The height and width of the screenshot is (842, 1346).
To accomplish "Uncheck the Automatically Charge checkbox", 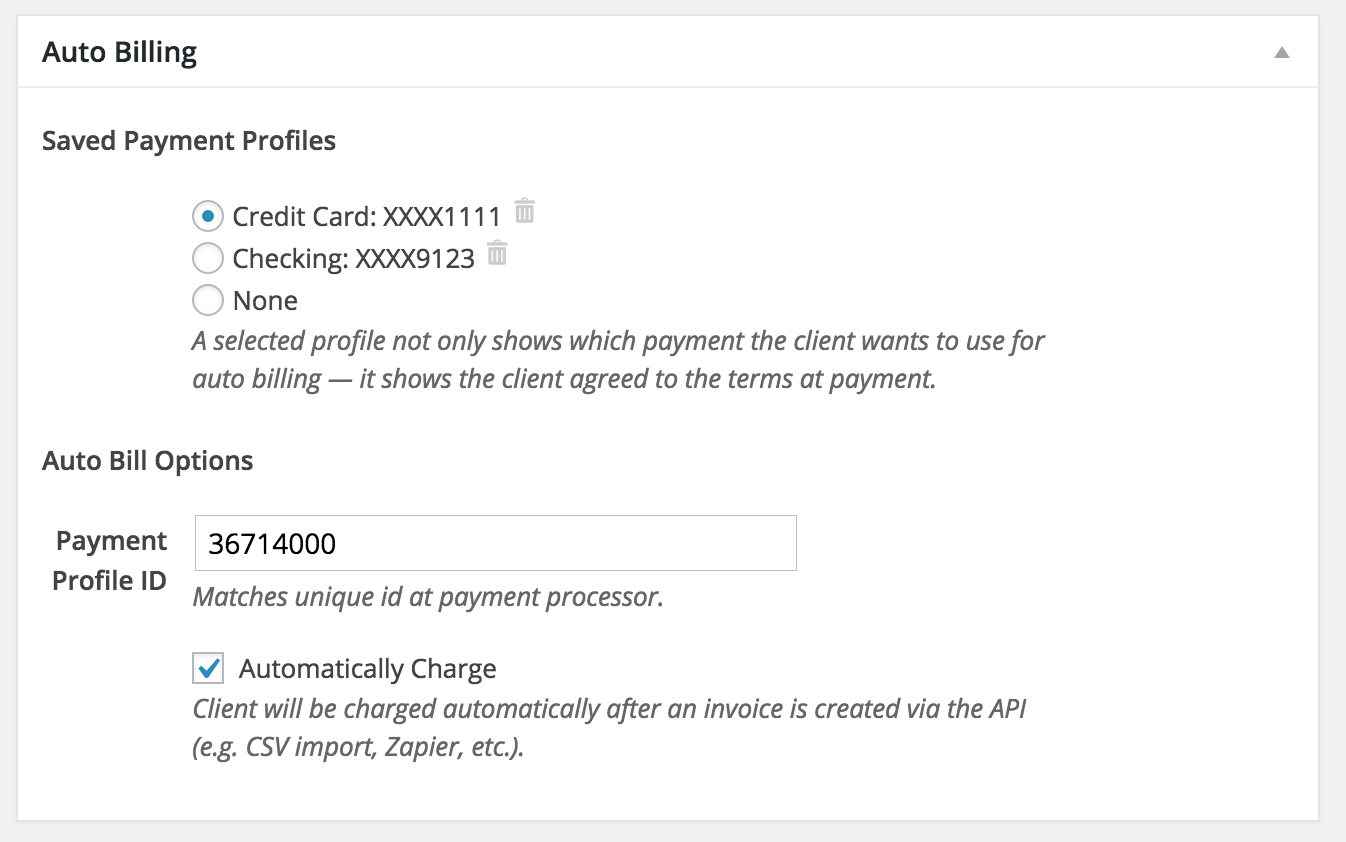I will [x=209, y=668].
